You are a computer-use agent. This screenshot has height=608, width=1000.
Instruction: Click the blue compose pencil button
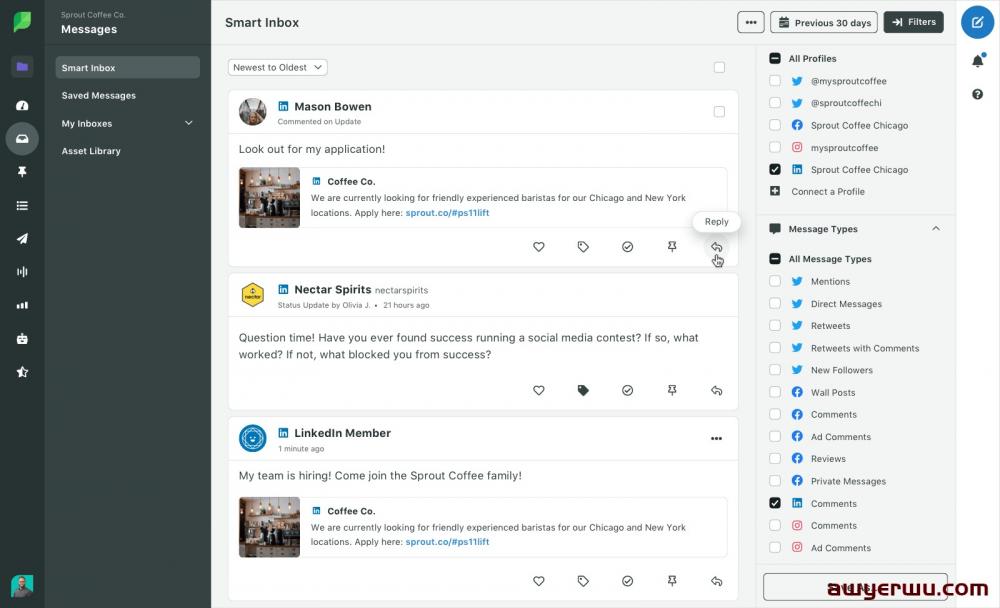[977, 22]
